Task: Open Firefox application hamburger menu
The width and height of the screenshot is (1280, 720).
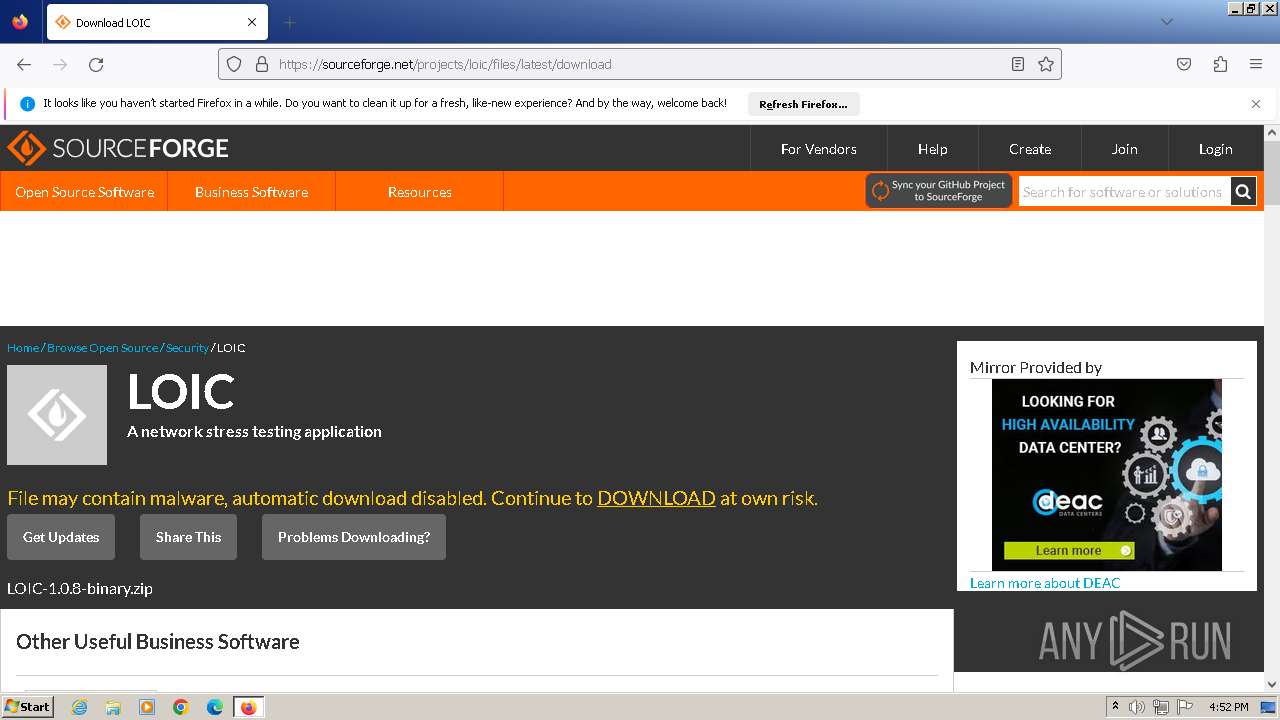Action: coord(1256,64)
